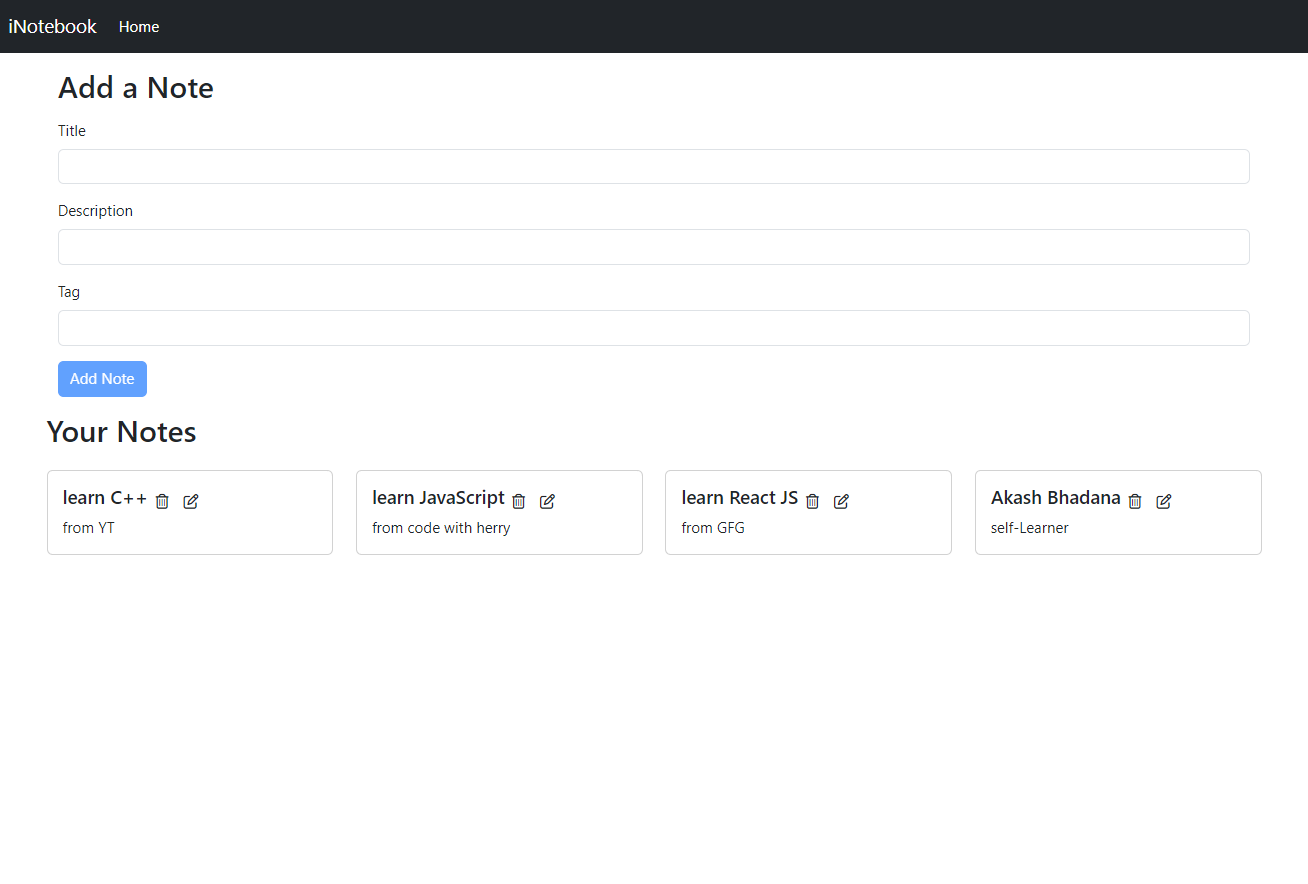1308x884 pixels.
Task: Select the learn JavaScript card heading
Action: pyautogui.click(x=438, y=498)
